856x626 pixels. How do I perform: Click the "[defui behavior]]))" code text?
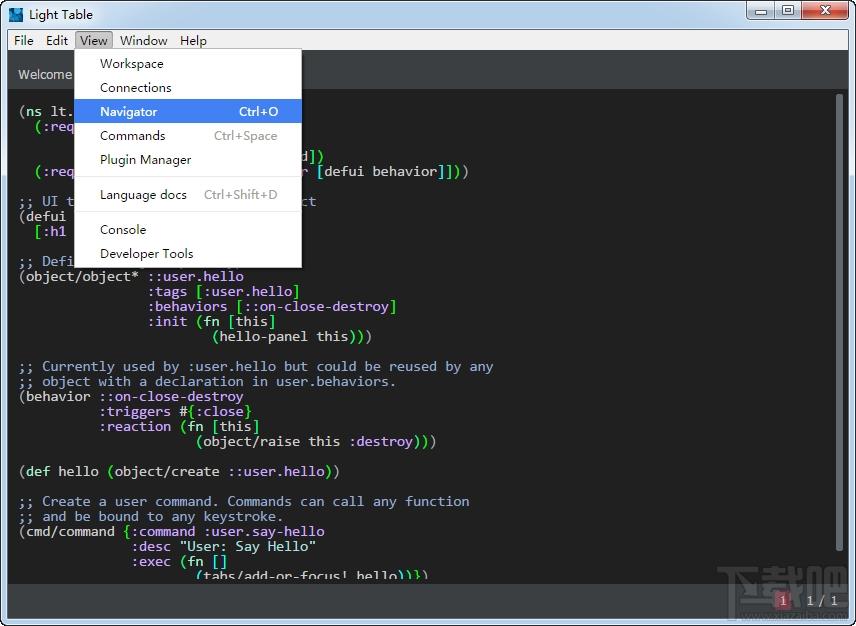click(x=393, y=171)
